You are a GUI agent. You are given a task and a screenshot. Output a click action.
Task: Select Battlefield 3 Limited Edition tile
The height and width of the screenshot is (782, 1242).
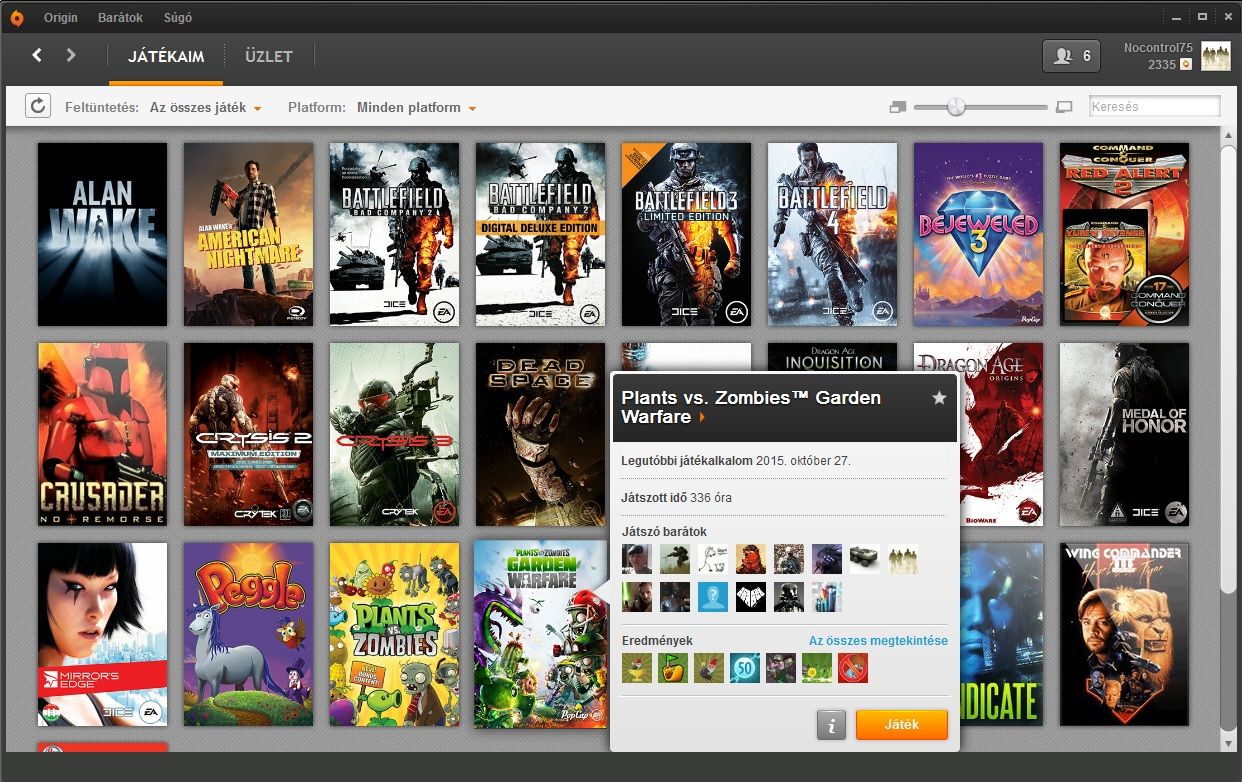(x=687, y=234)
